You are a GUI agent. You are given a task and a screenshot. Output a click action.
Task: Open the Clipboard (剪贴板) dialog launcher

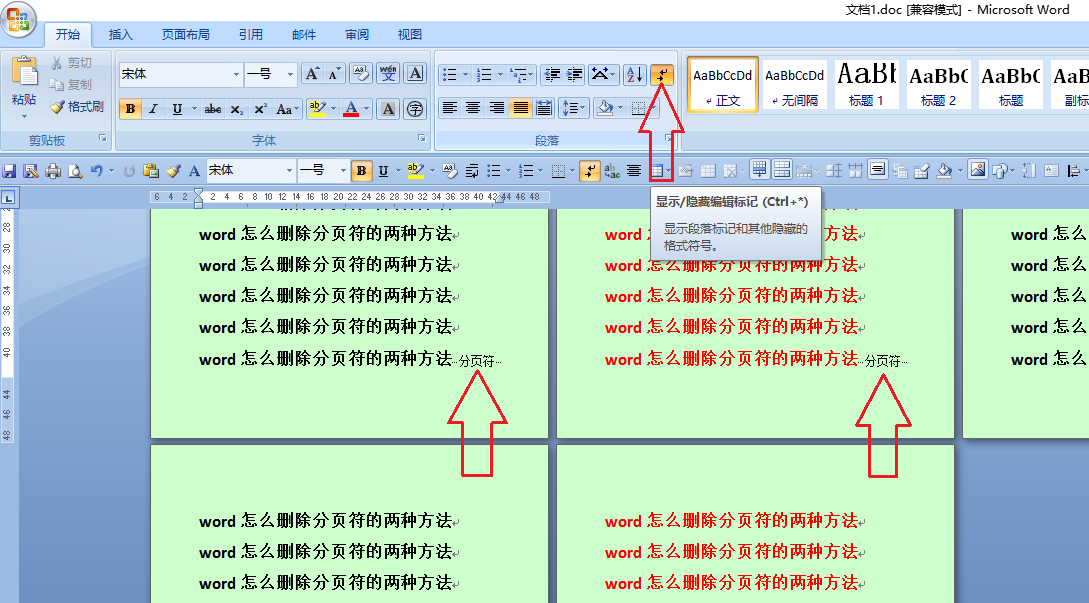pos(103,138)
